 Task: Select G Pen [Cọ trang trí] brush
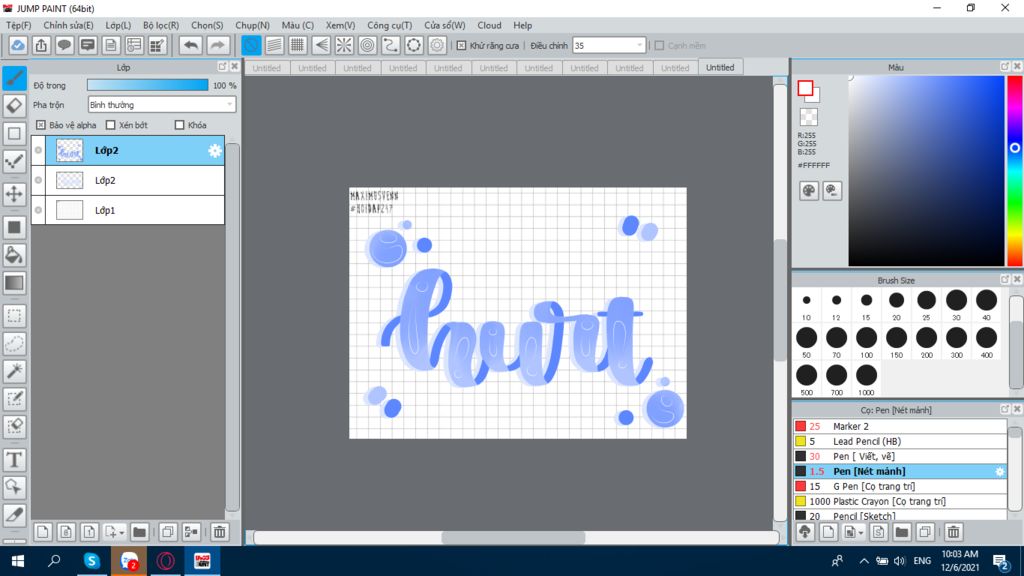[x=900, y=486]
